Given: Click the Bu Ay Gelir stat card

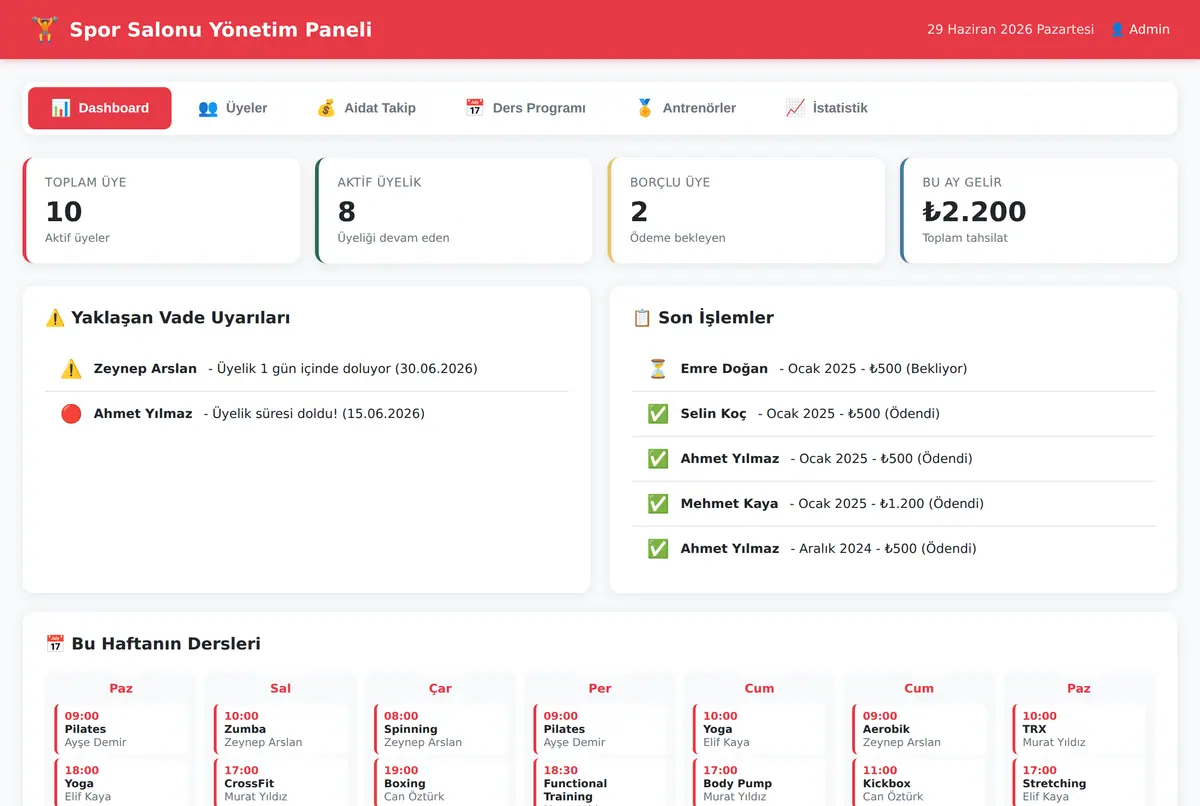Looking at the screenshot, I should click(x=1039, y=210).
